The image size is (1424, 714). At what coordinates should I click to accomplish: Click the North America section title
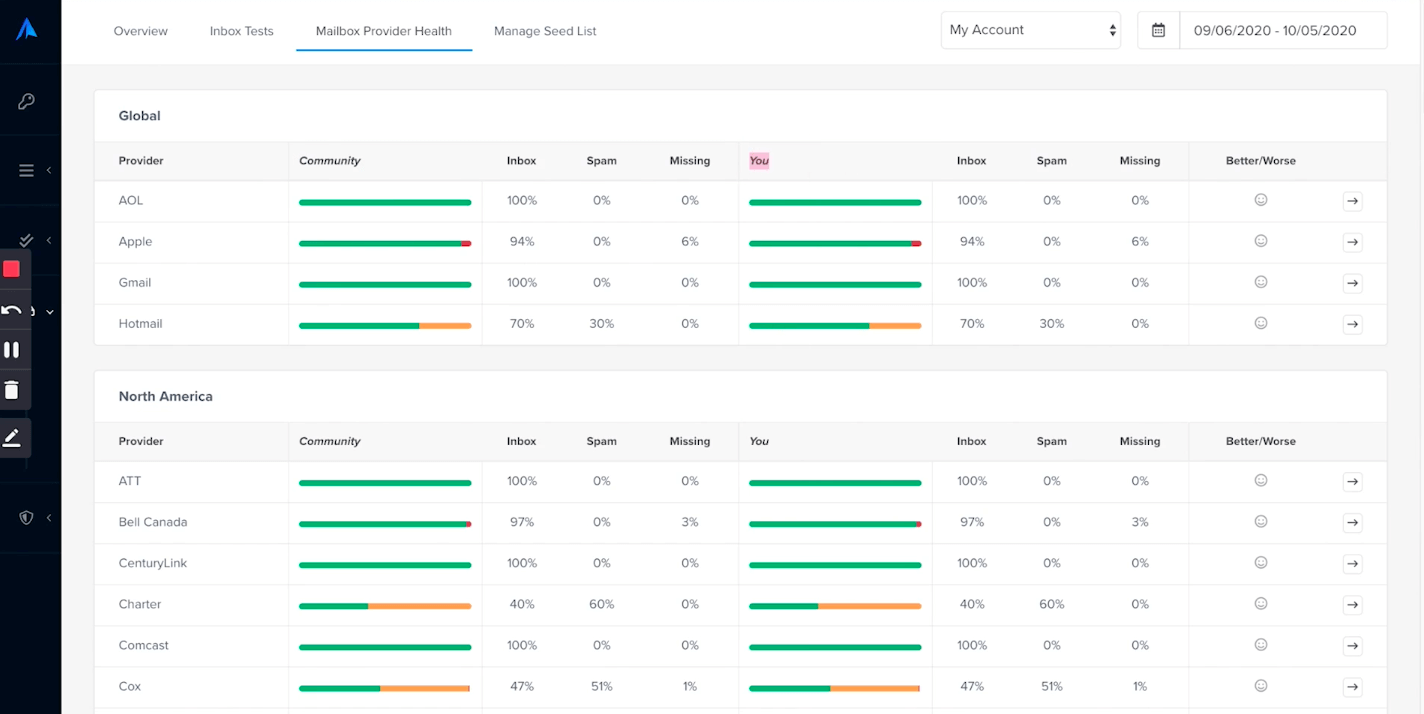point(166,396)
